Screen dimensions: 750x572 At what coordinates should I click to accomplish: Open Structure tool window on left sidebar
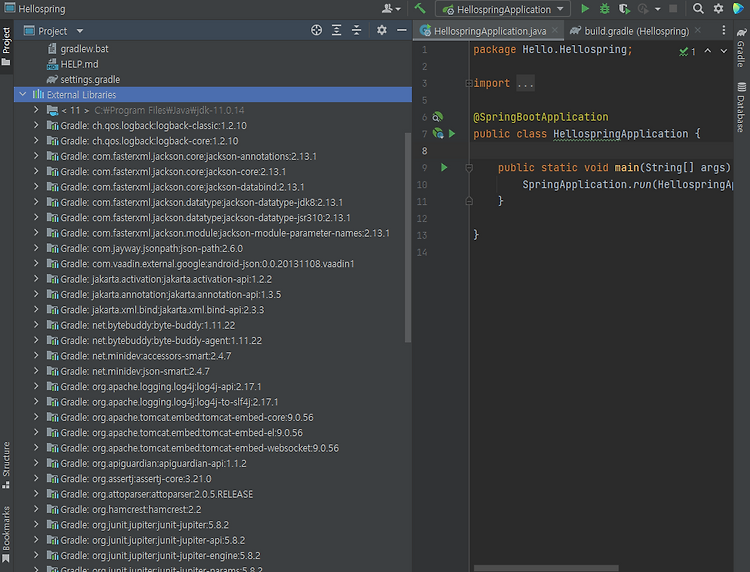pos(6,464)
